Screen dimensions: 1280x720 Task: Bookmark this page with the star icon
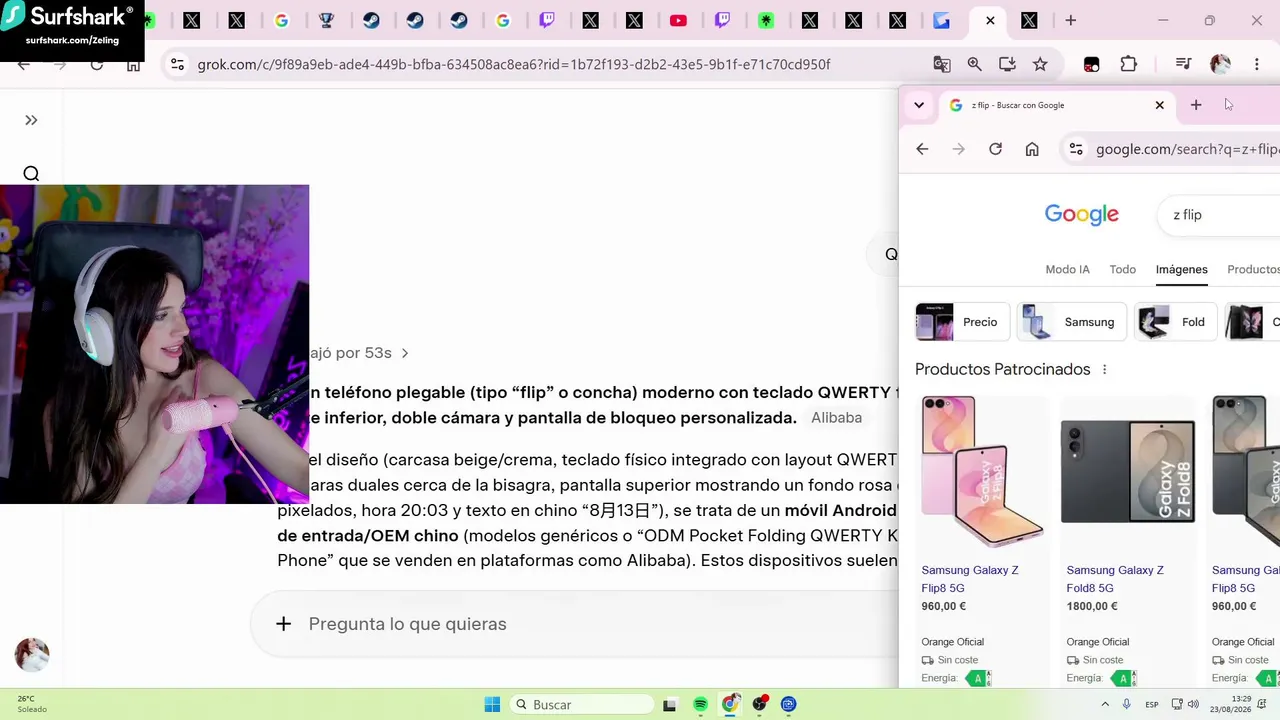[x=1040, y=64]
